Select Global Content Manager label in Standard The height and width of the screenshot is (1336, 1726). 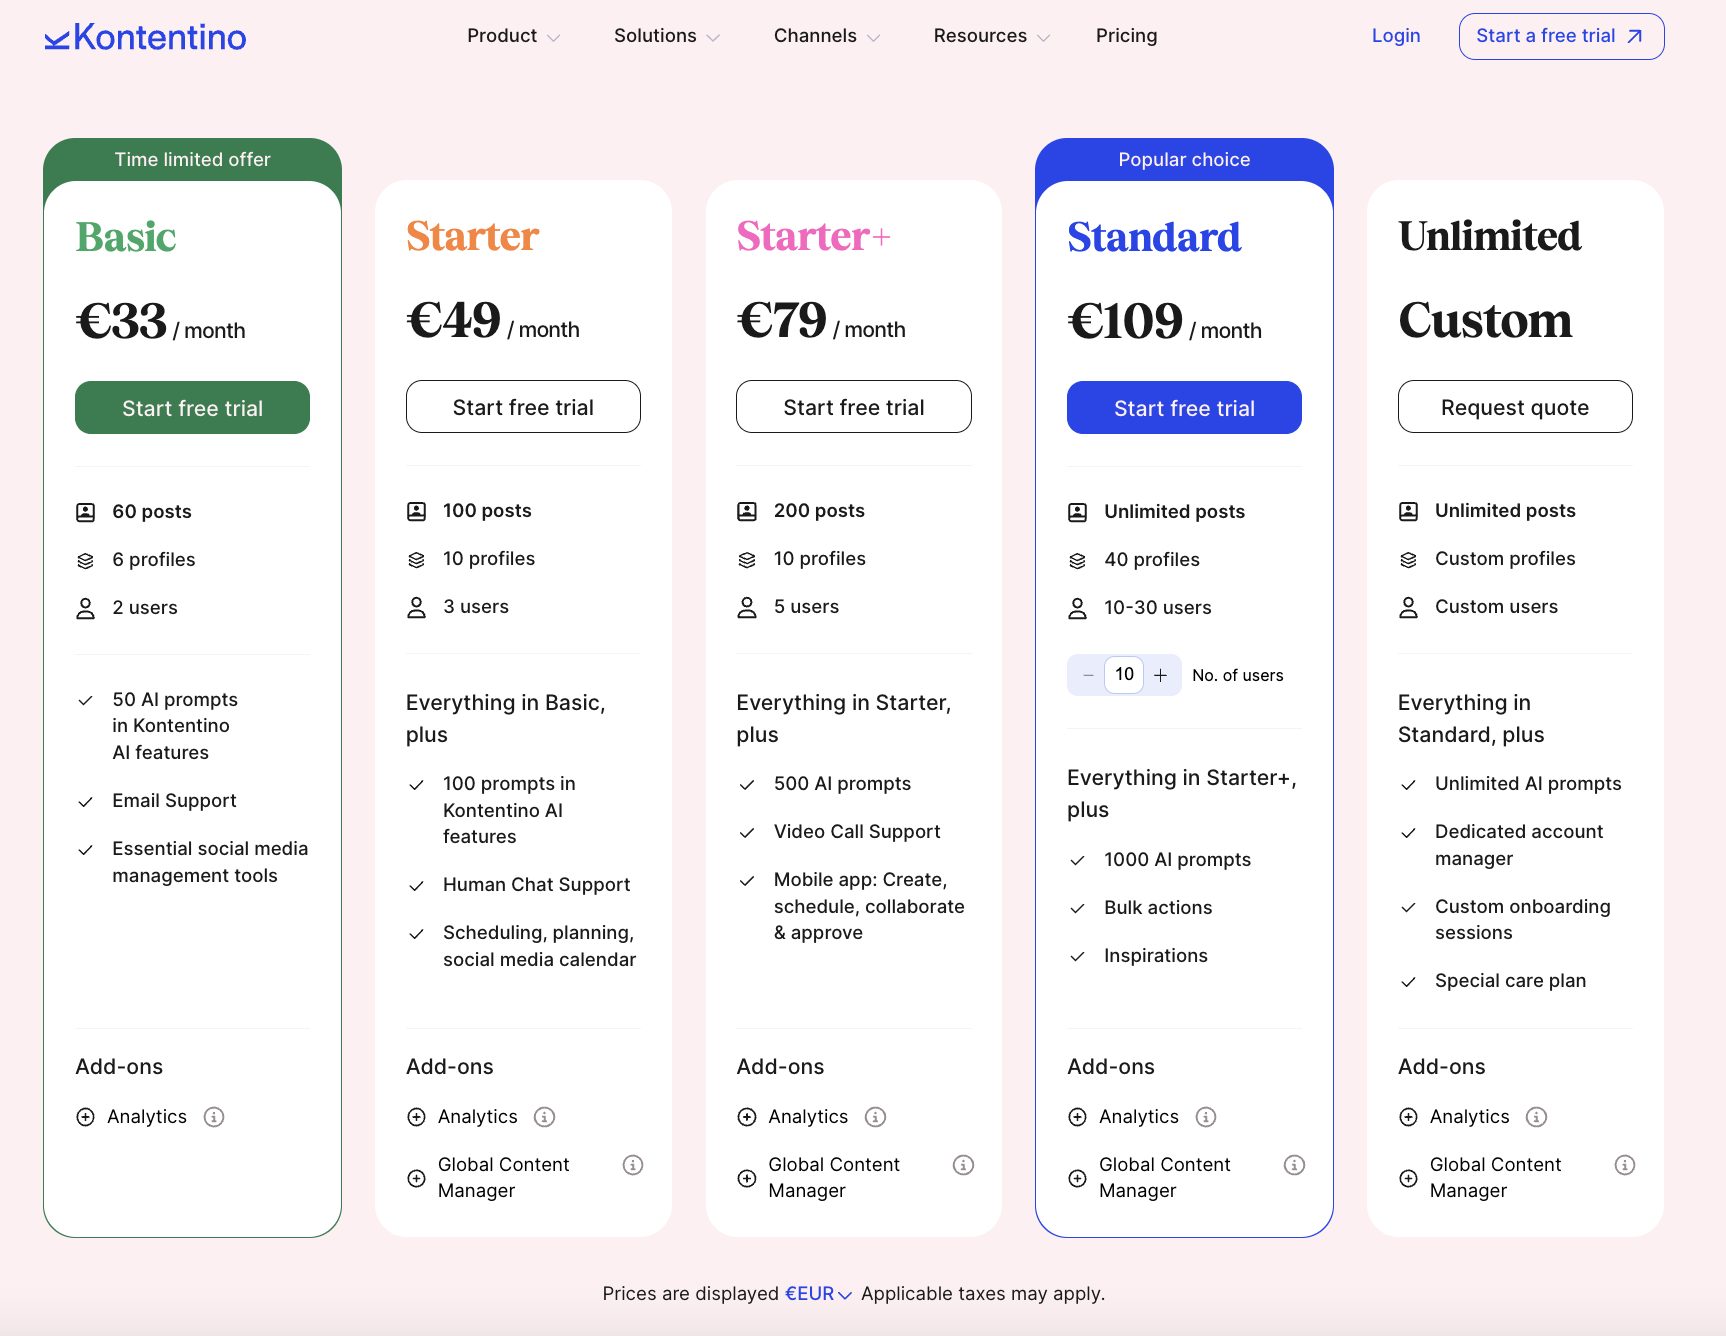click(x=1165, y=1178)
